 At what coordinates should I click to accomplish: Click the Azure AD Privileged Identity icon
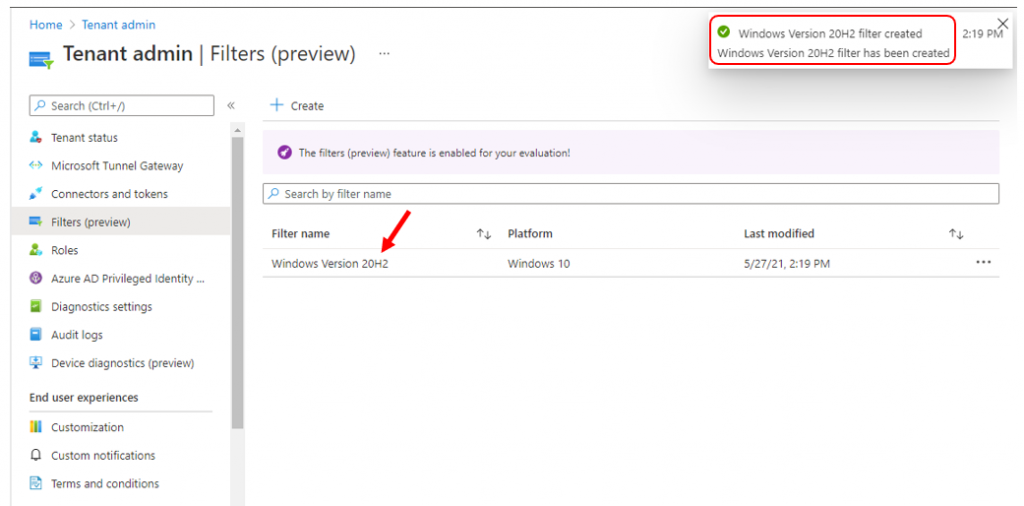[x=36, y=278]
